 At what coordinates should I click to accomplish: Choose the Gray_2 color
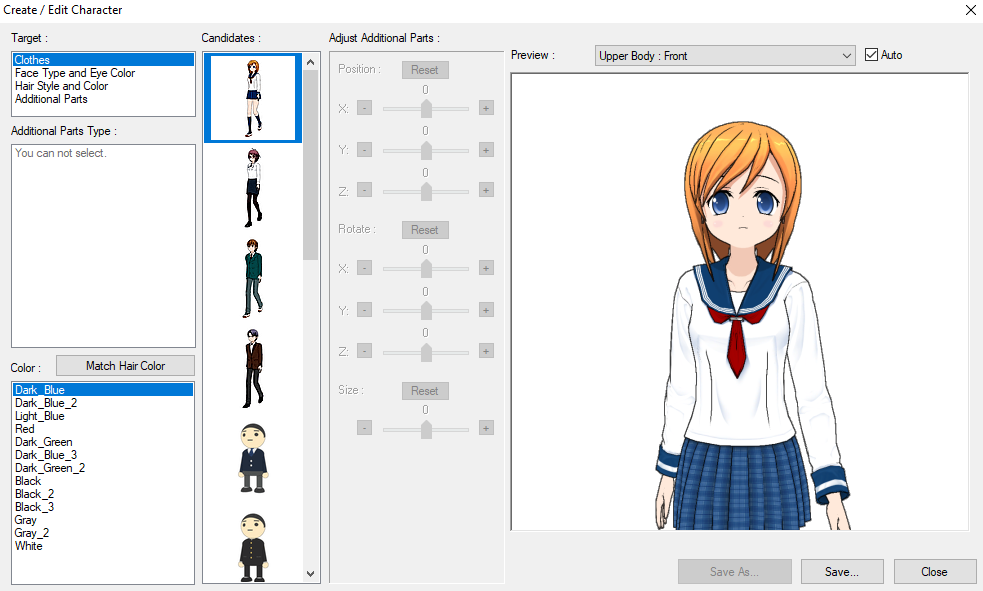click(103, 533)
